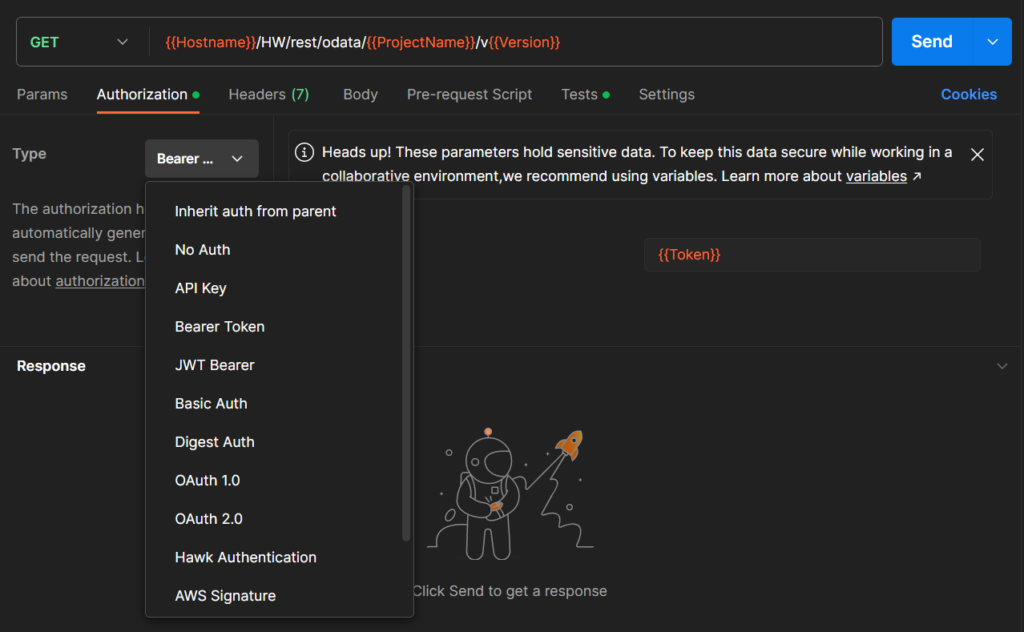The height and width of the screenshot is (632, 1024).
Task: Open the Body tab
Action: point(360,94)
